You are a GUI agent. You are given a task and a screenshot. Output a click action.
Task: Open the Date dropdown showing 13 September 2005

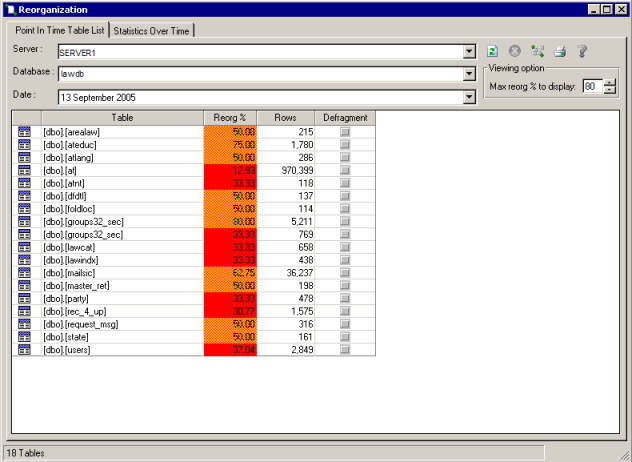pyautogui.click(x=469, y=97)
